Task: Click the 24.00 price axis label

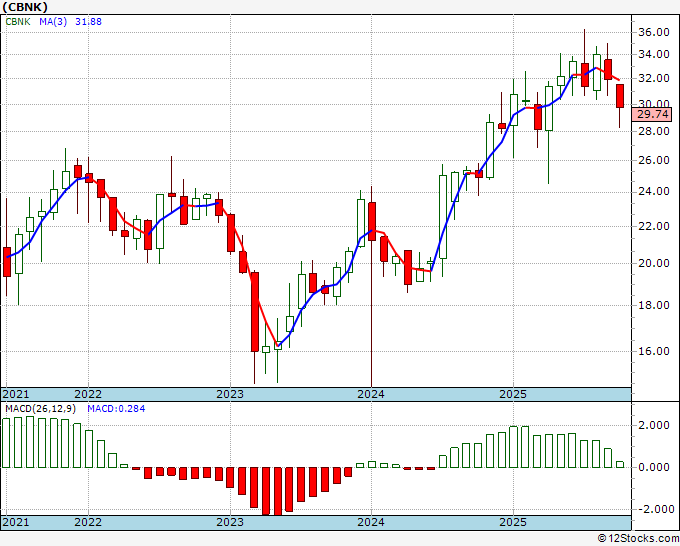Action: coord(654,191)
